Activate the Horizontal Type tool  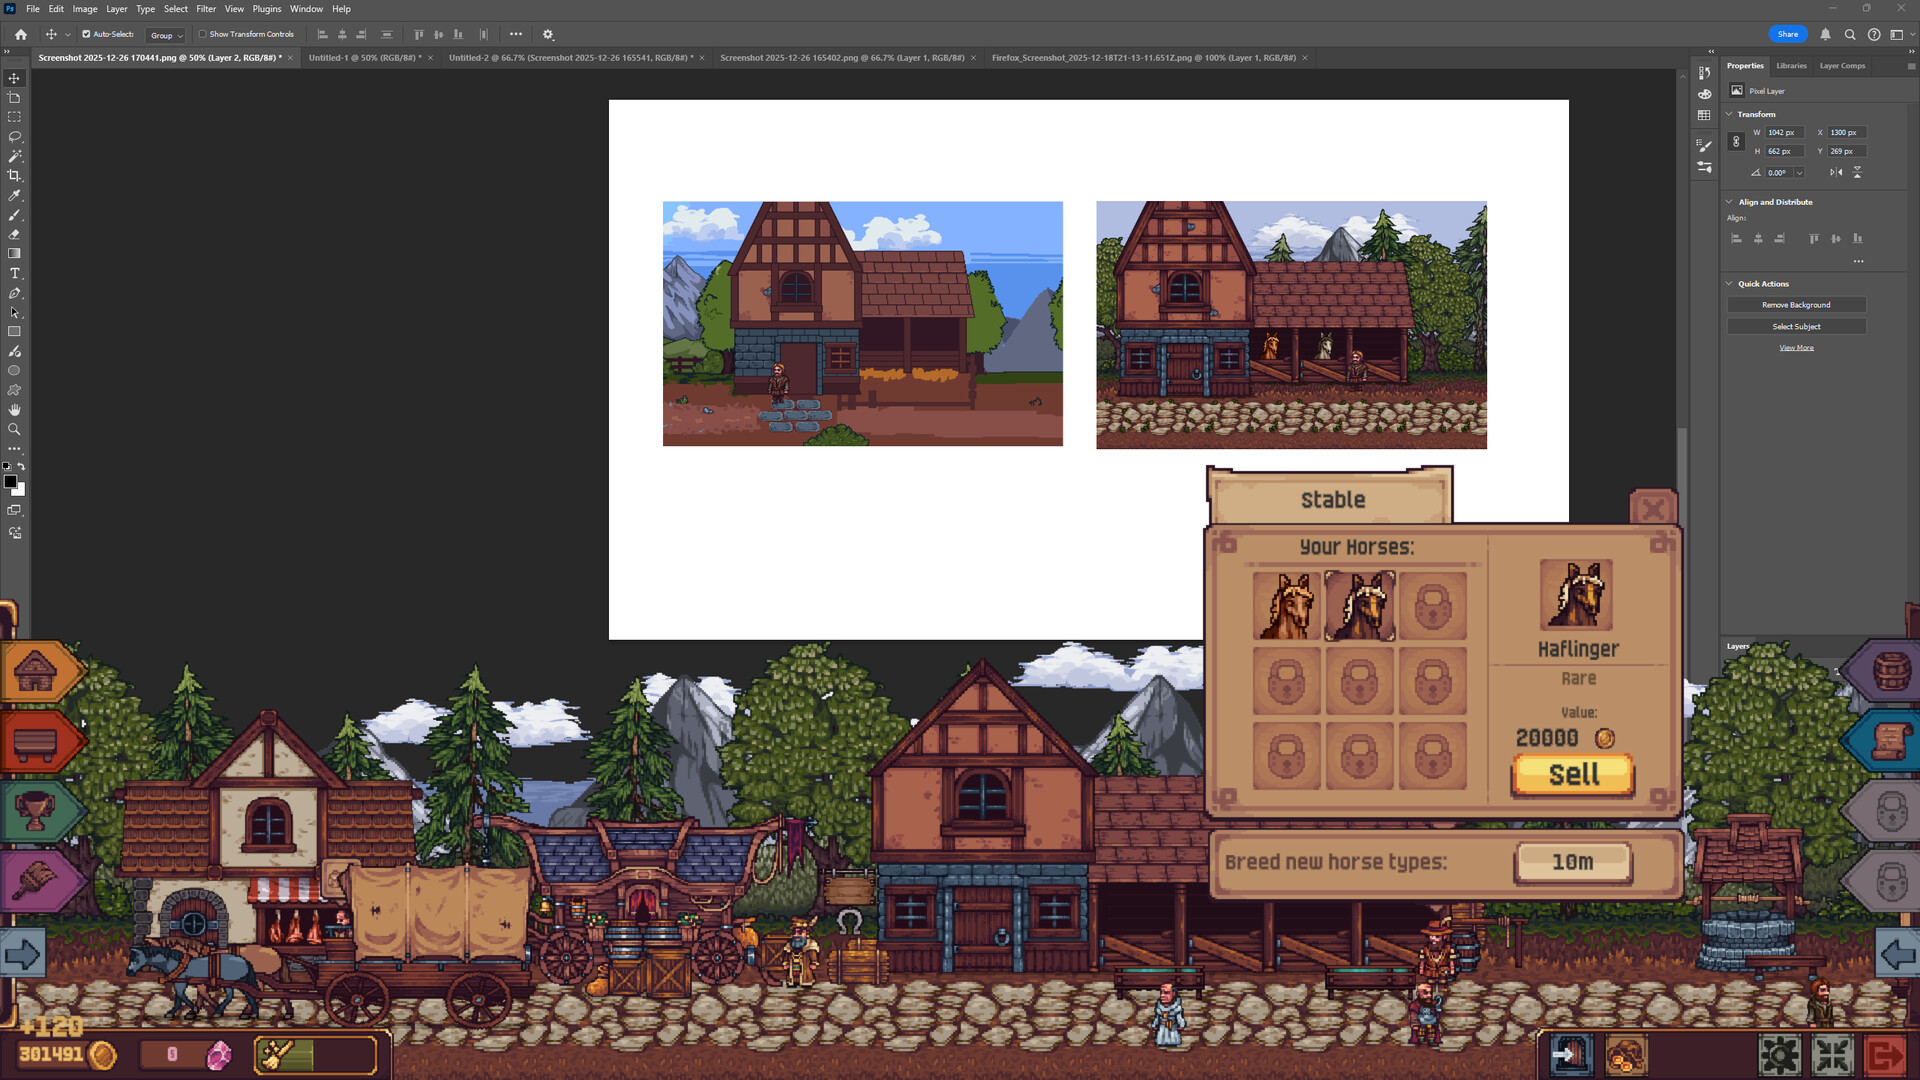click(x=14, y=272)
